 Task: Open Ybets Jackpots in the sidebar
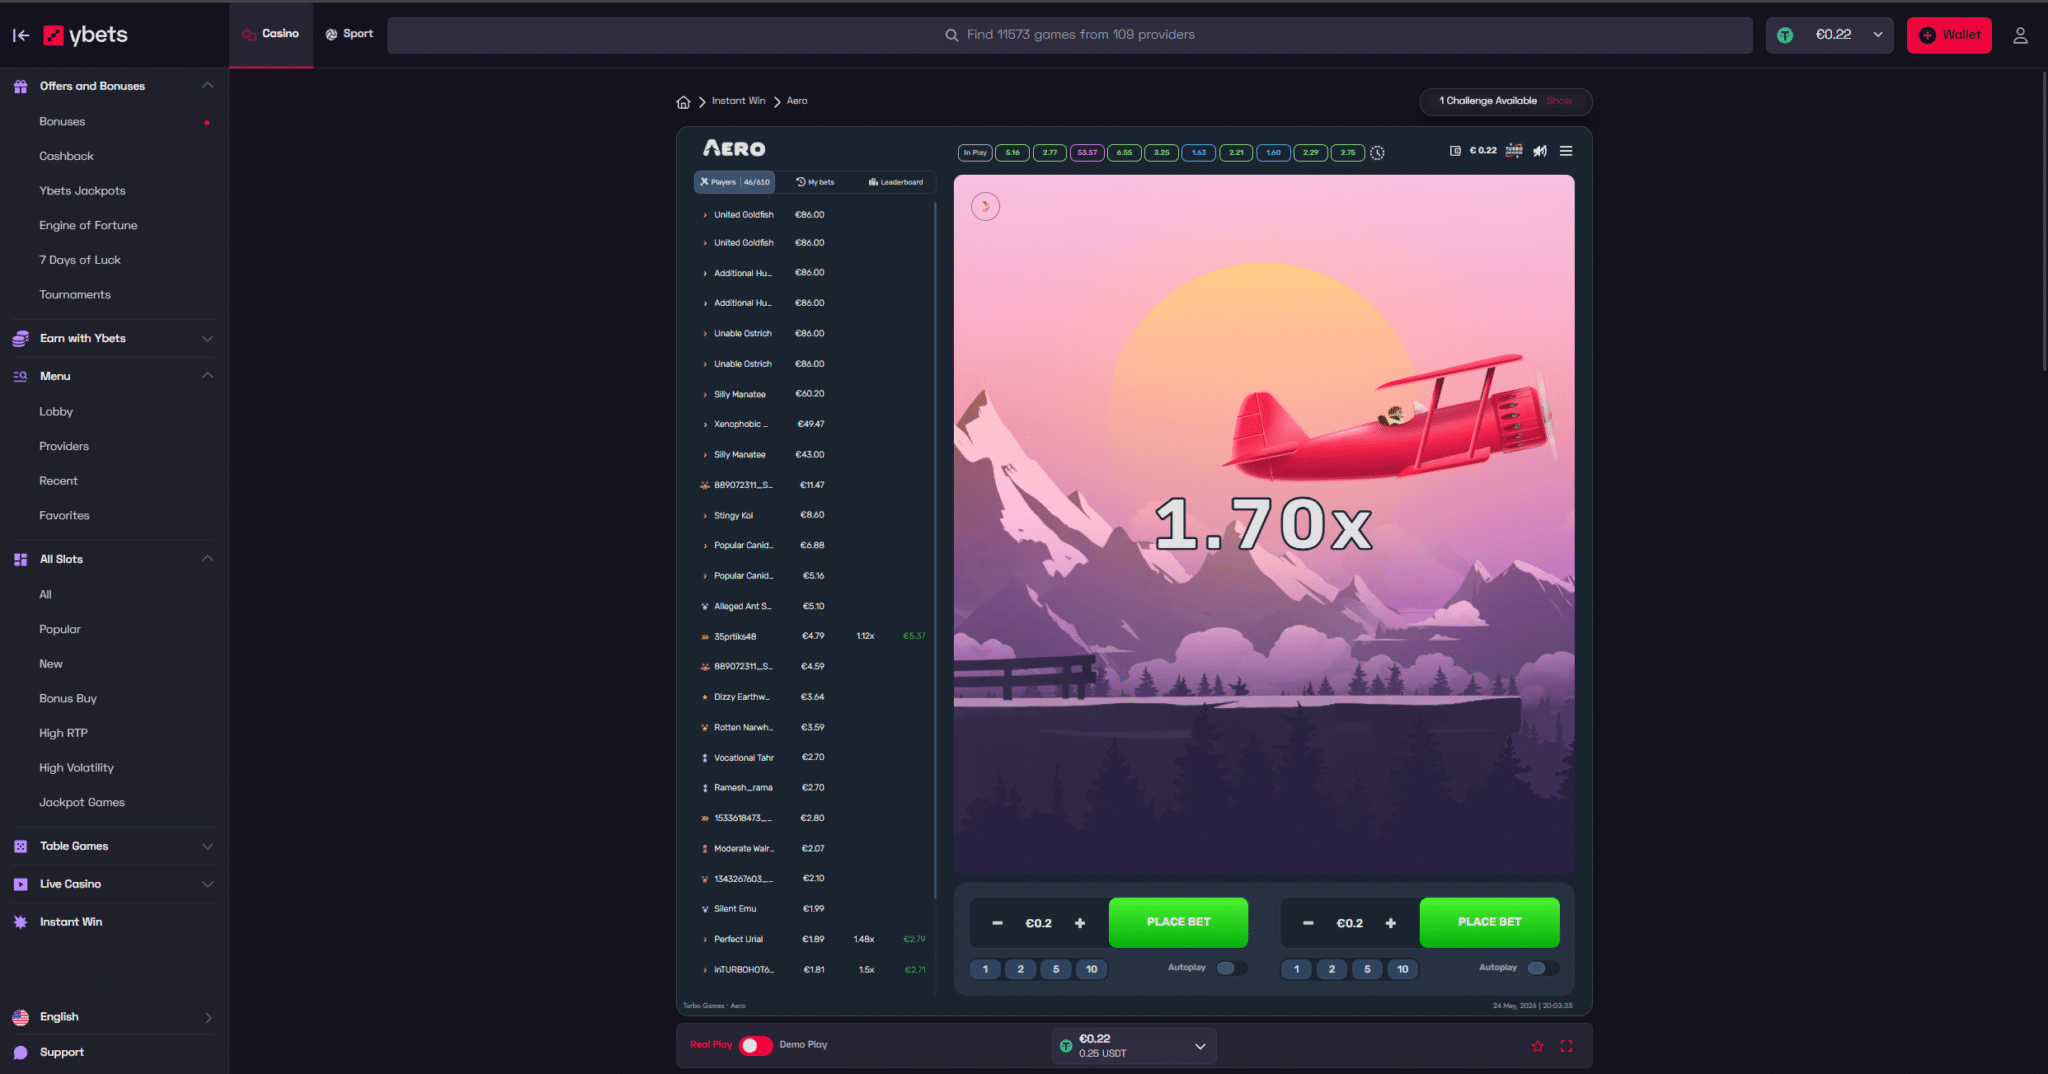pyautogui.click(x=82, y=191)
